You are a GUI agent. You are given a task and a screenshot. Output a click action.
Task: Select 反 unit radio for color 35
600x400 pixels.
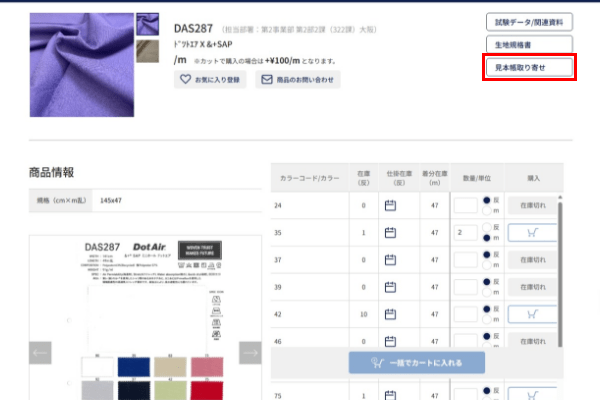[x=487, y=227]
